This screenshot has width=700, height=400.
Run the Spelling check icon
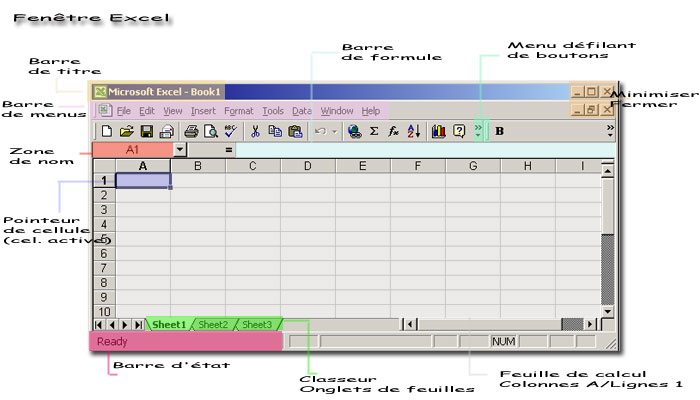click(x=230, y=131)
